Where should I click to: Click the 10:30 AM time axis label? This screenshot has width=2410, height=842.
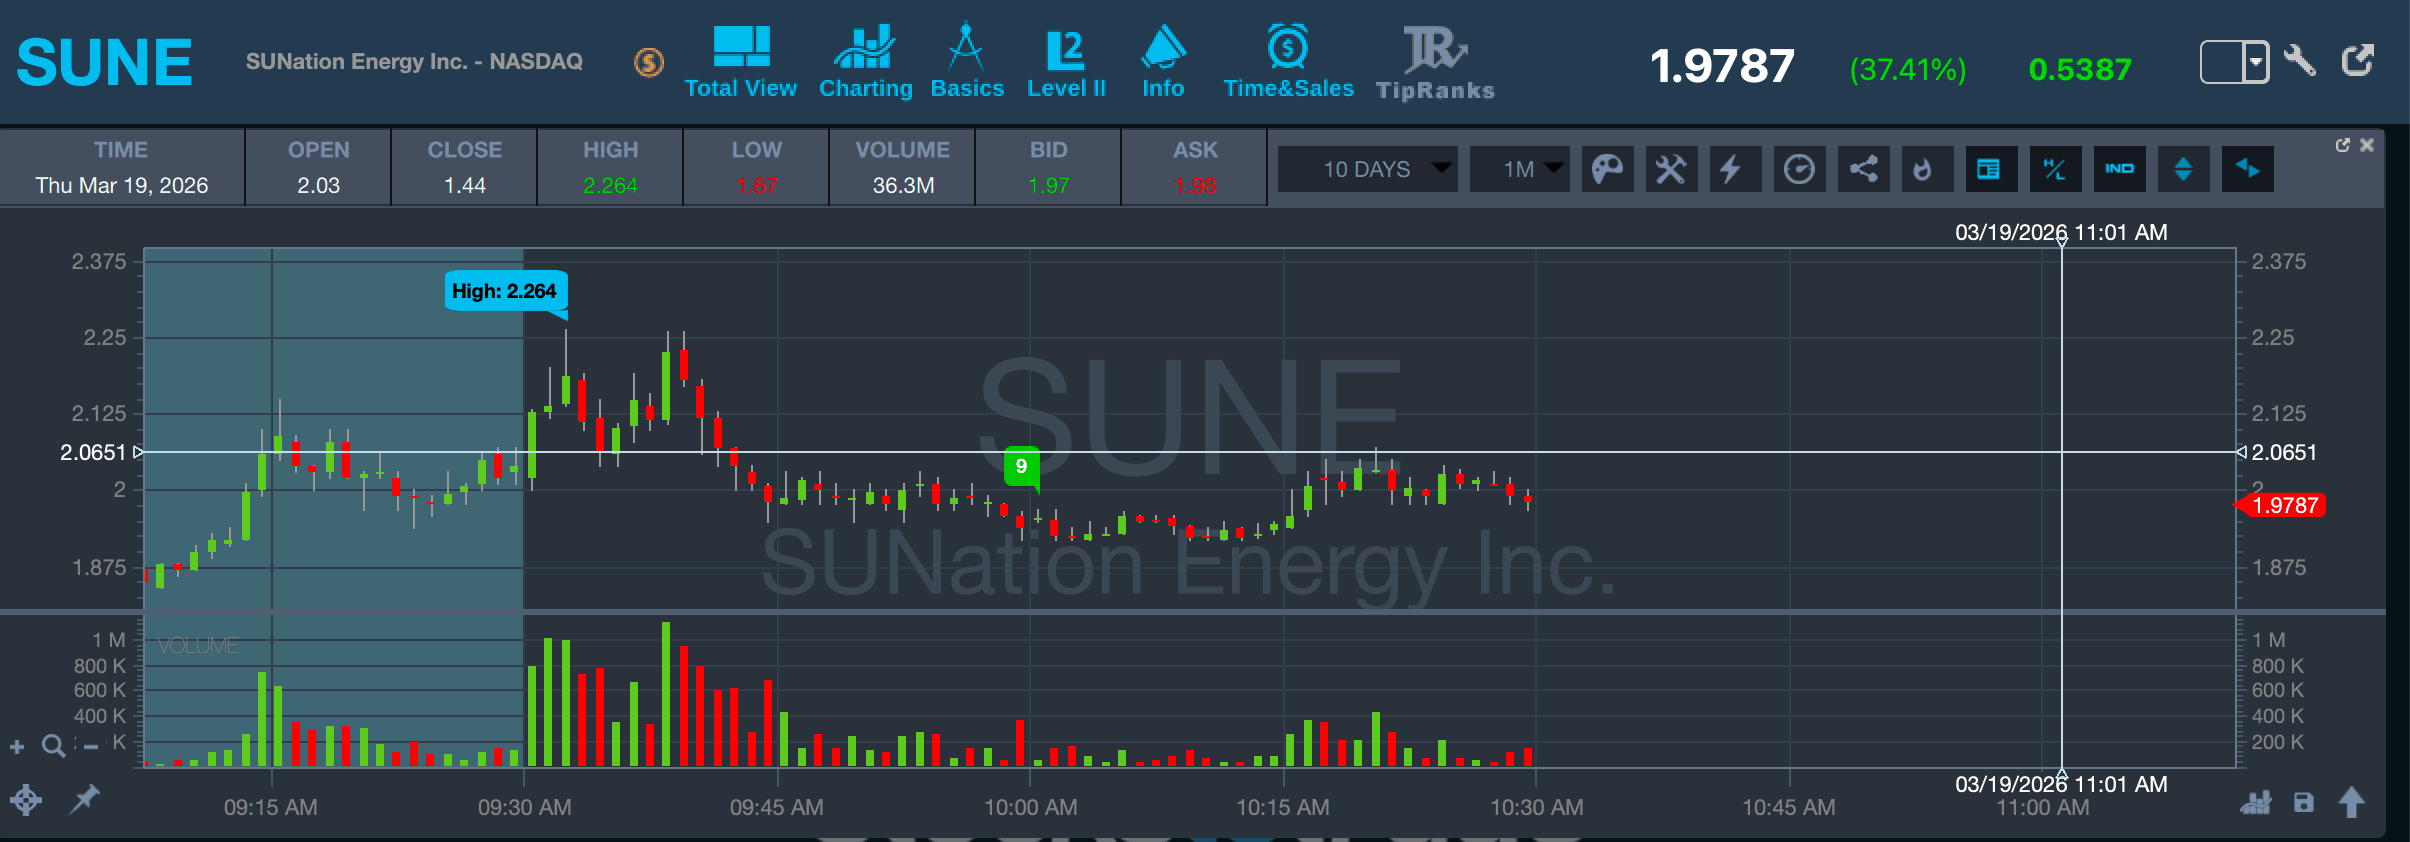point(1536,807)
